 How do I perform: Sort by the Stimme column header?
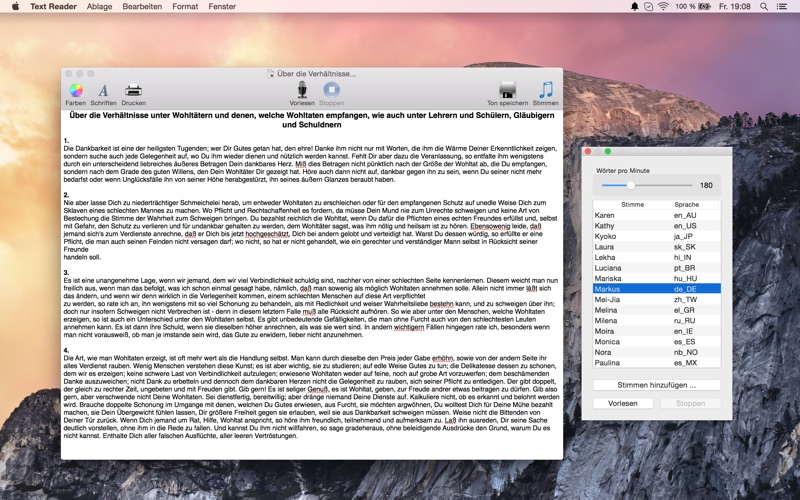[632, 204]
